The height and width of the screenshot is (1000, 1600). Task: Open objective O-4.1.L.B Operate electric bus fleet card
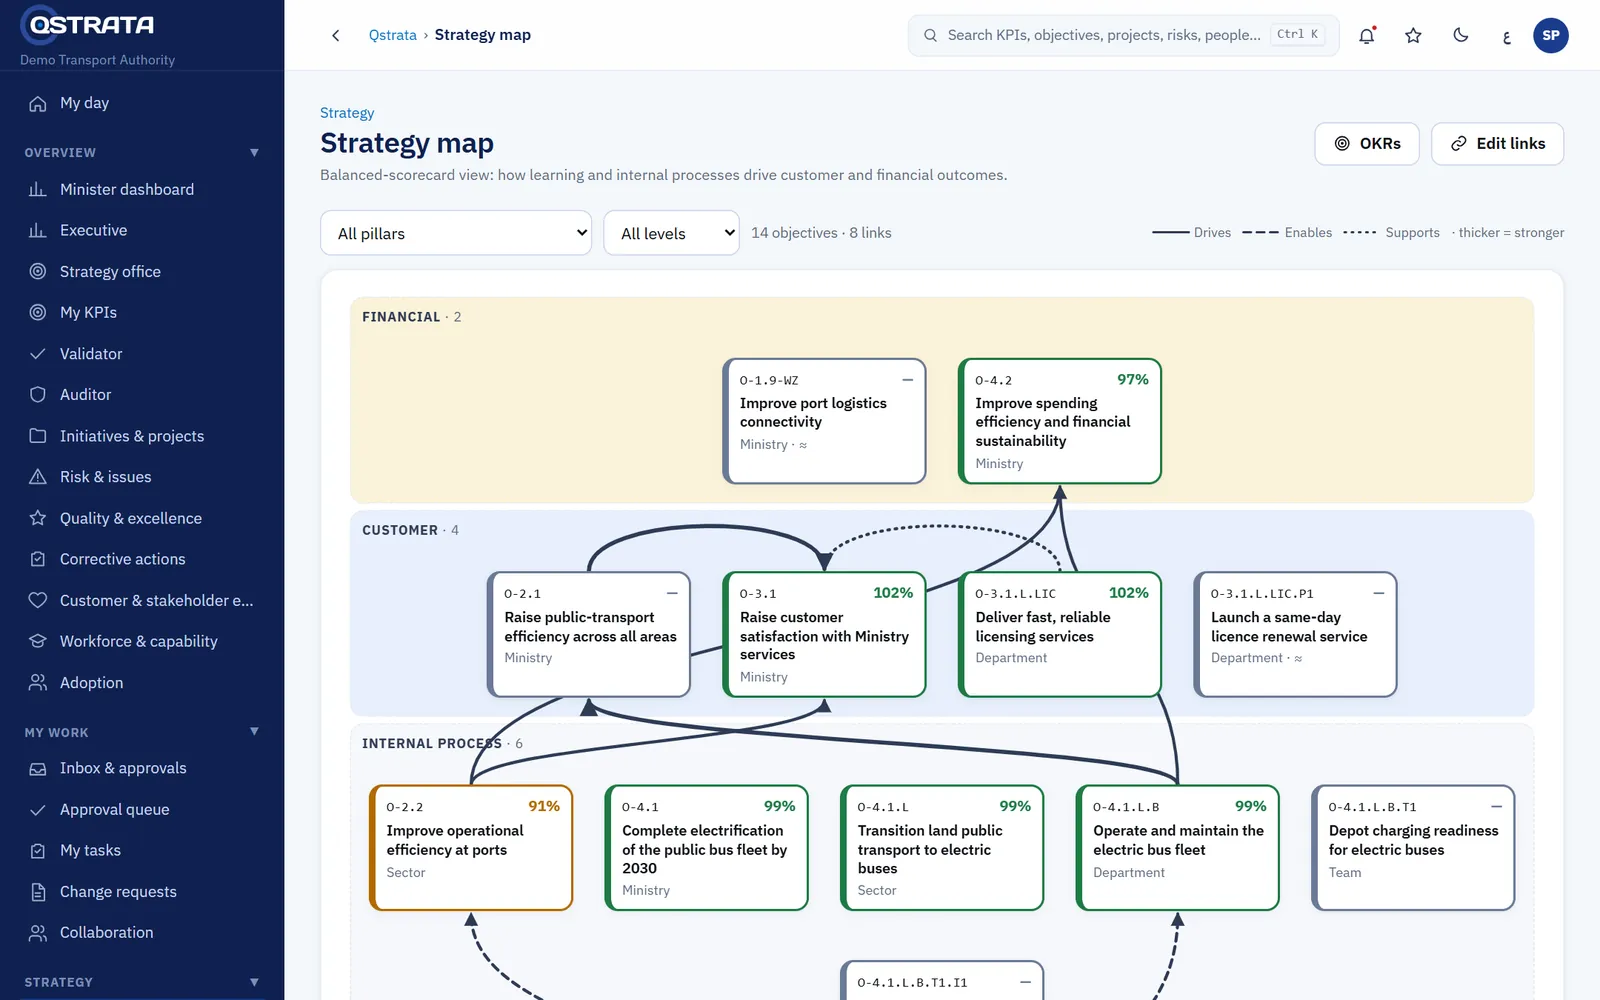[1178, 848]
